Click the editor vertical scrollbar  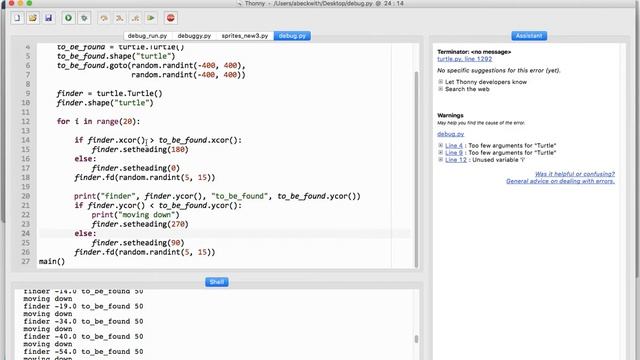click(x=416, y=169)
